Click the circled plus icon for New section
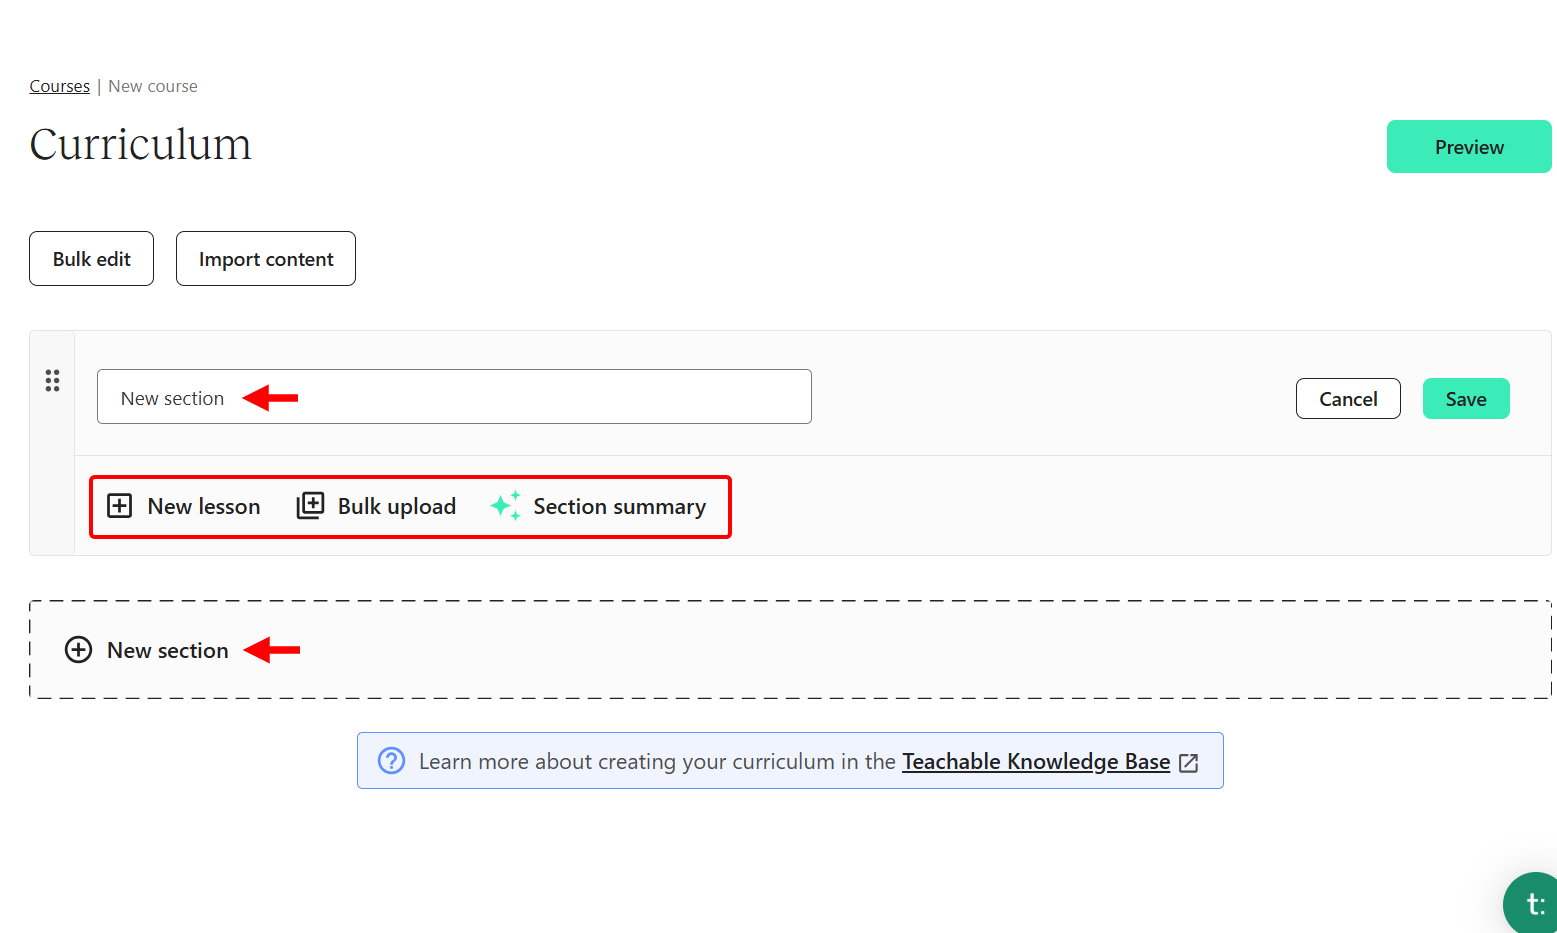1557x933 pixels. 78,650
